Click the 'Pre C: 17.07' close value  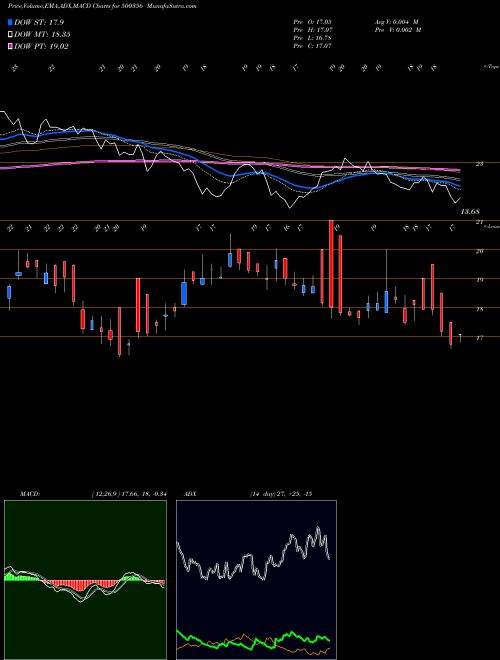pyautogui.click(x=312, y=46)
